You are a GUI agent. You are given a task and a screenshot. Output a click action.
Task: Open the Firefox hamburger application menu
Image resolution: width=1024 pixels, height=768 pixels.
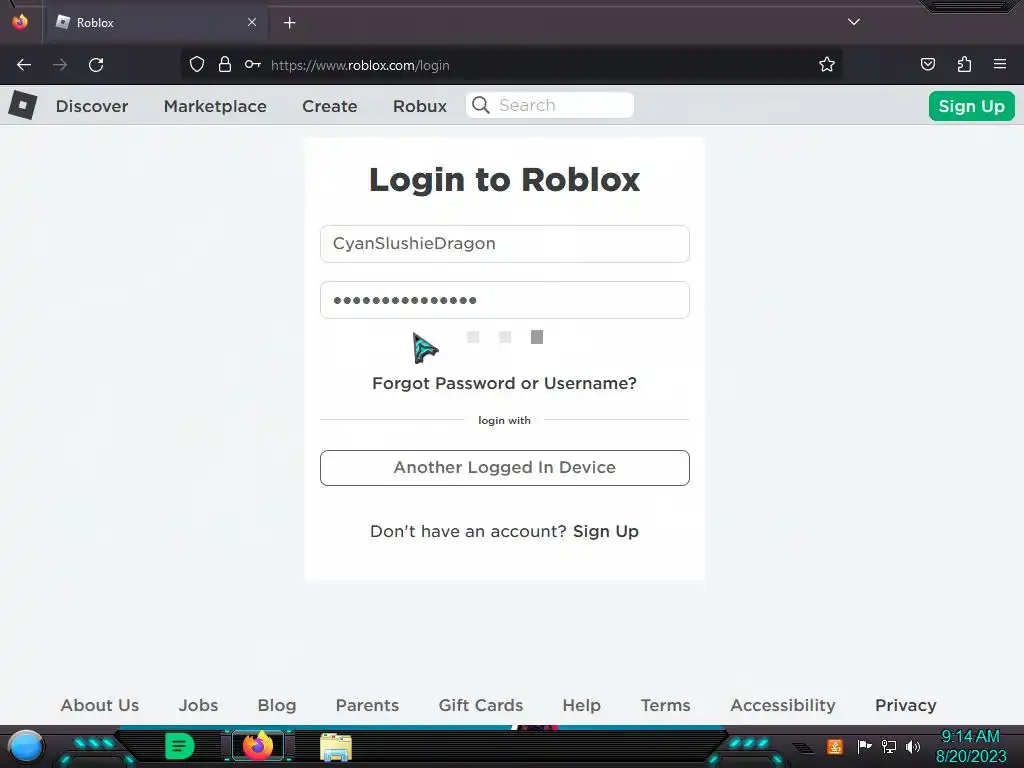(1000, 64)
